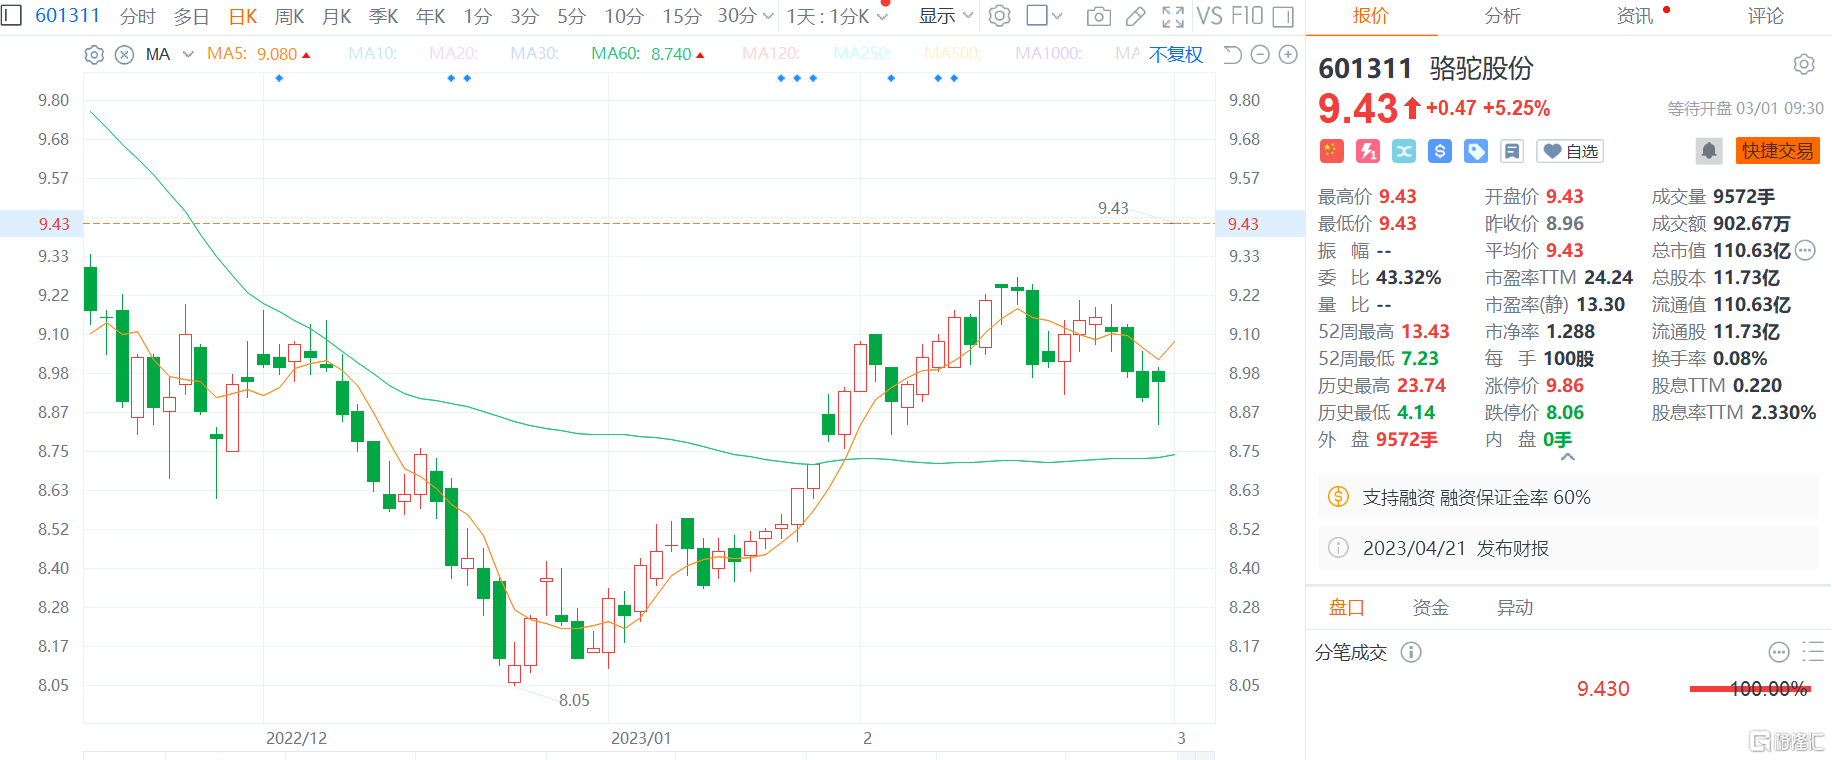
Task: Open the 30分 interval dropdown arrow
Action: point(768,16)
